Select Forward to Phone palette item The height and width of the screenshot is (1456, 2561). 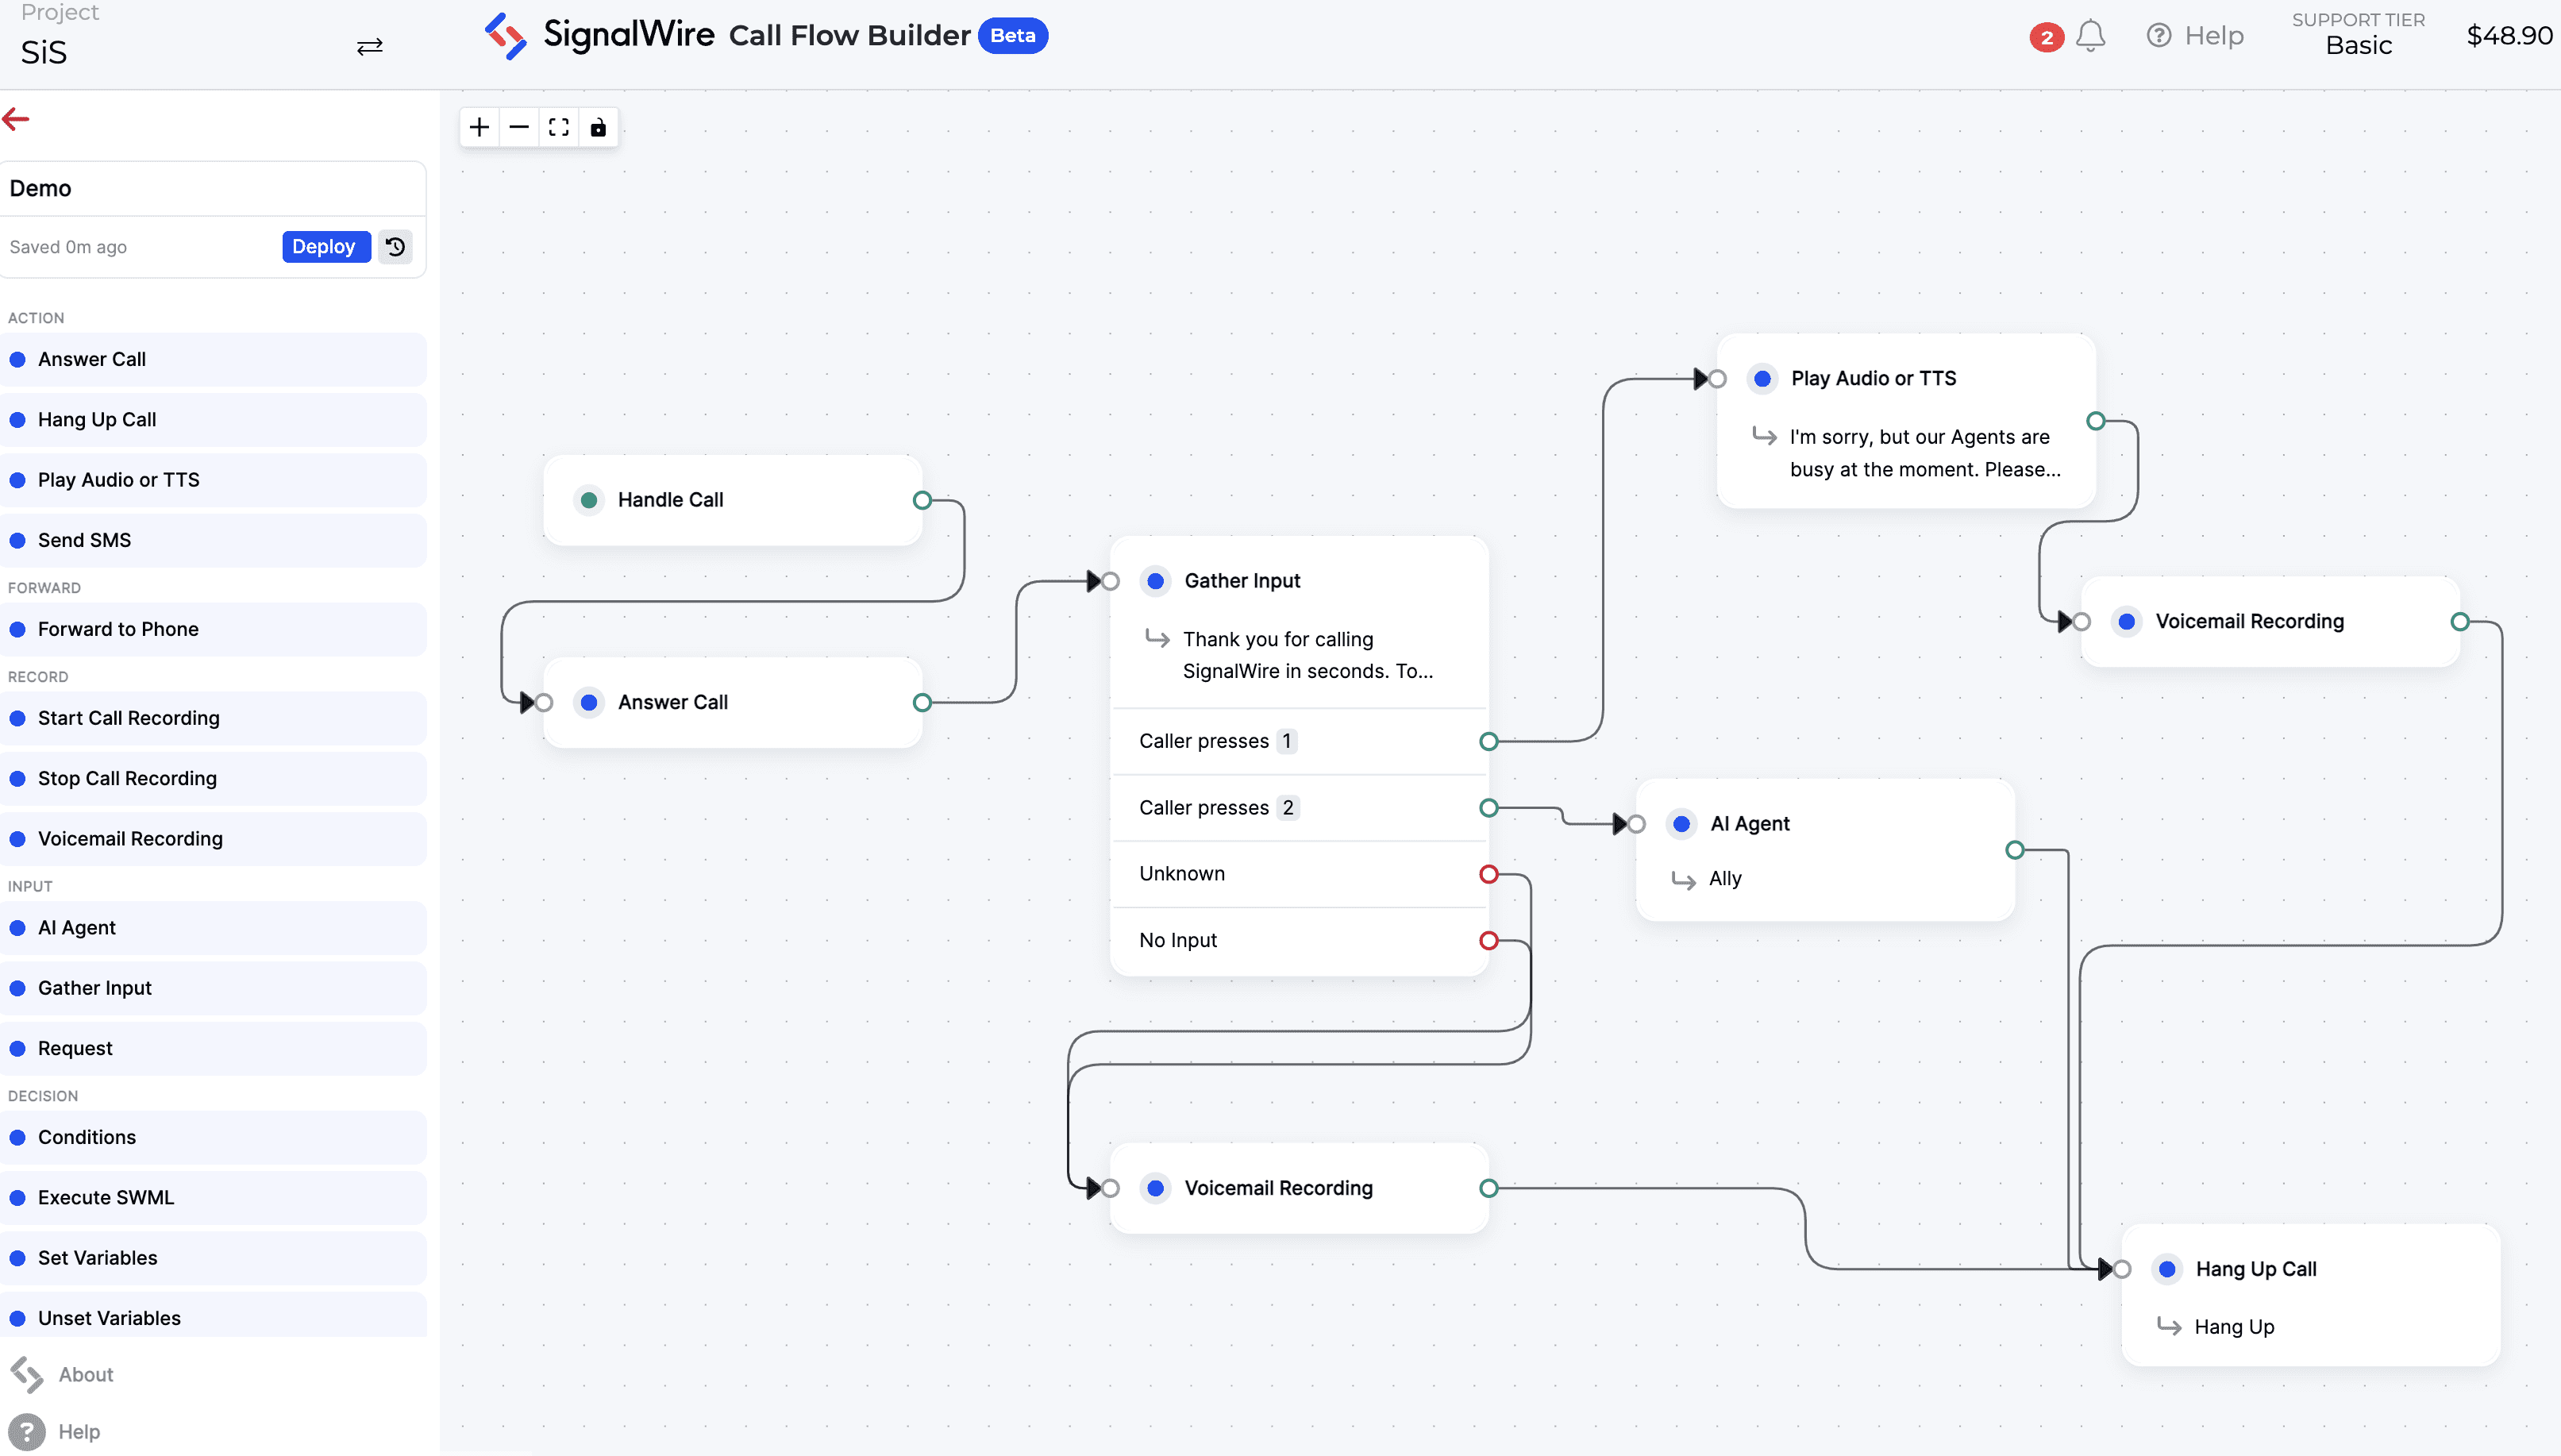(213, 629)
